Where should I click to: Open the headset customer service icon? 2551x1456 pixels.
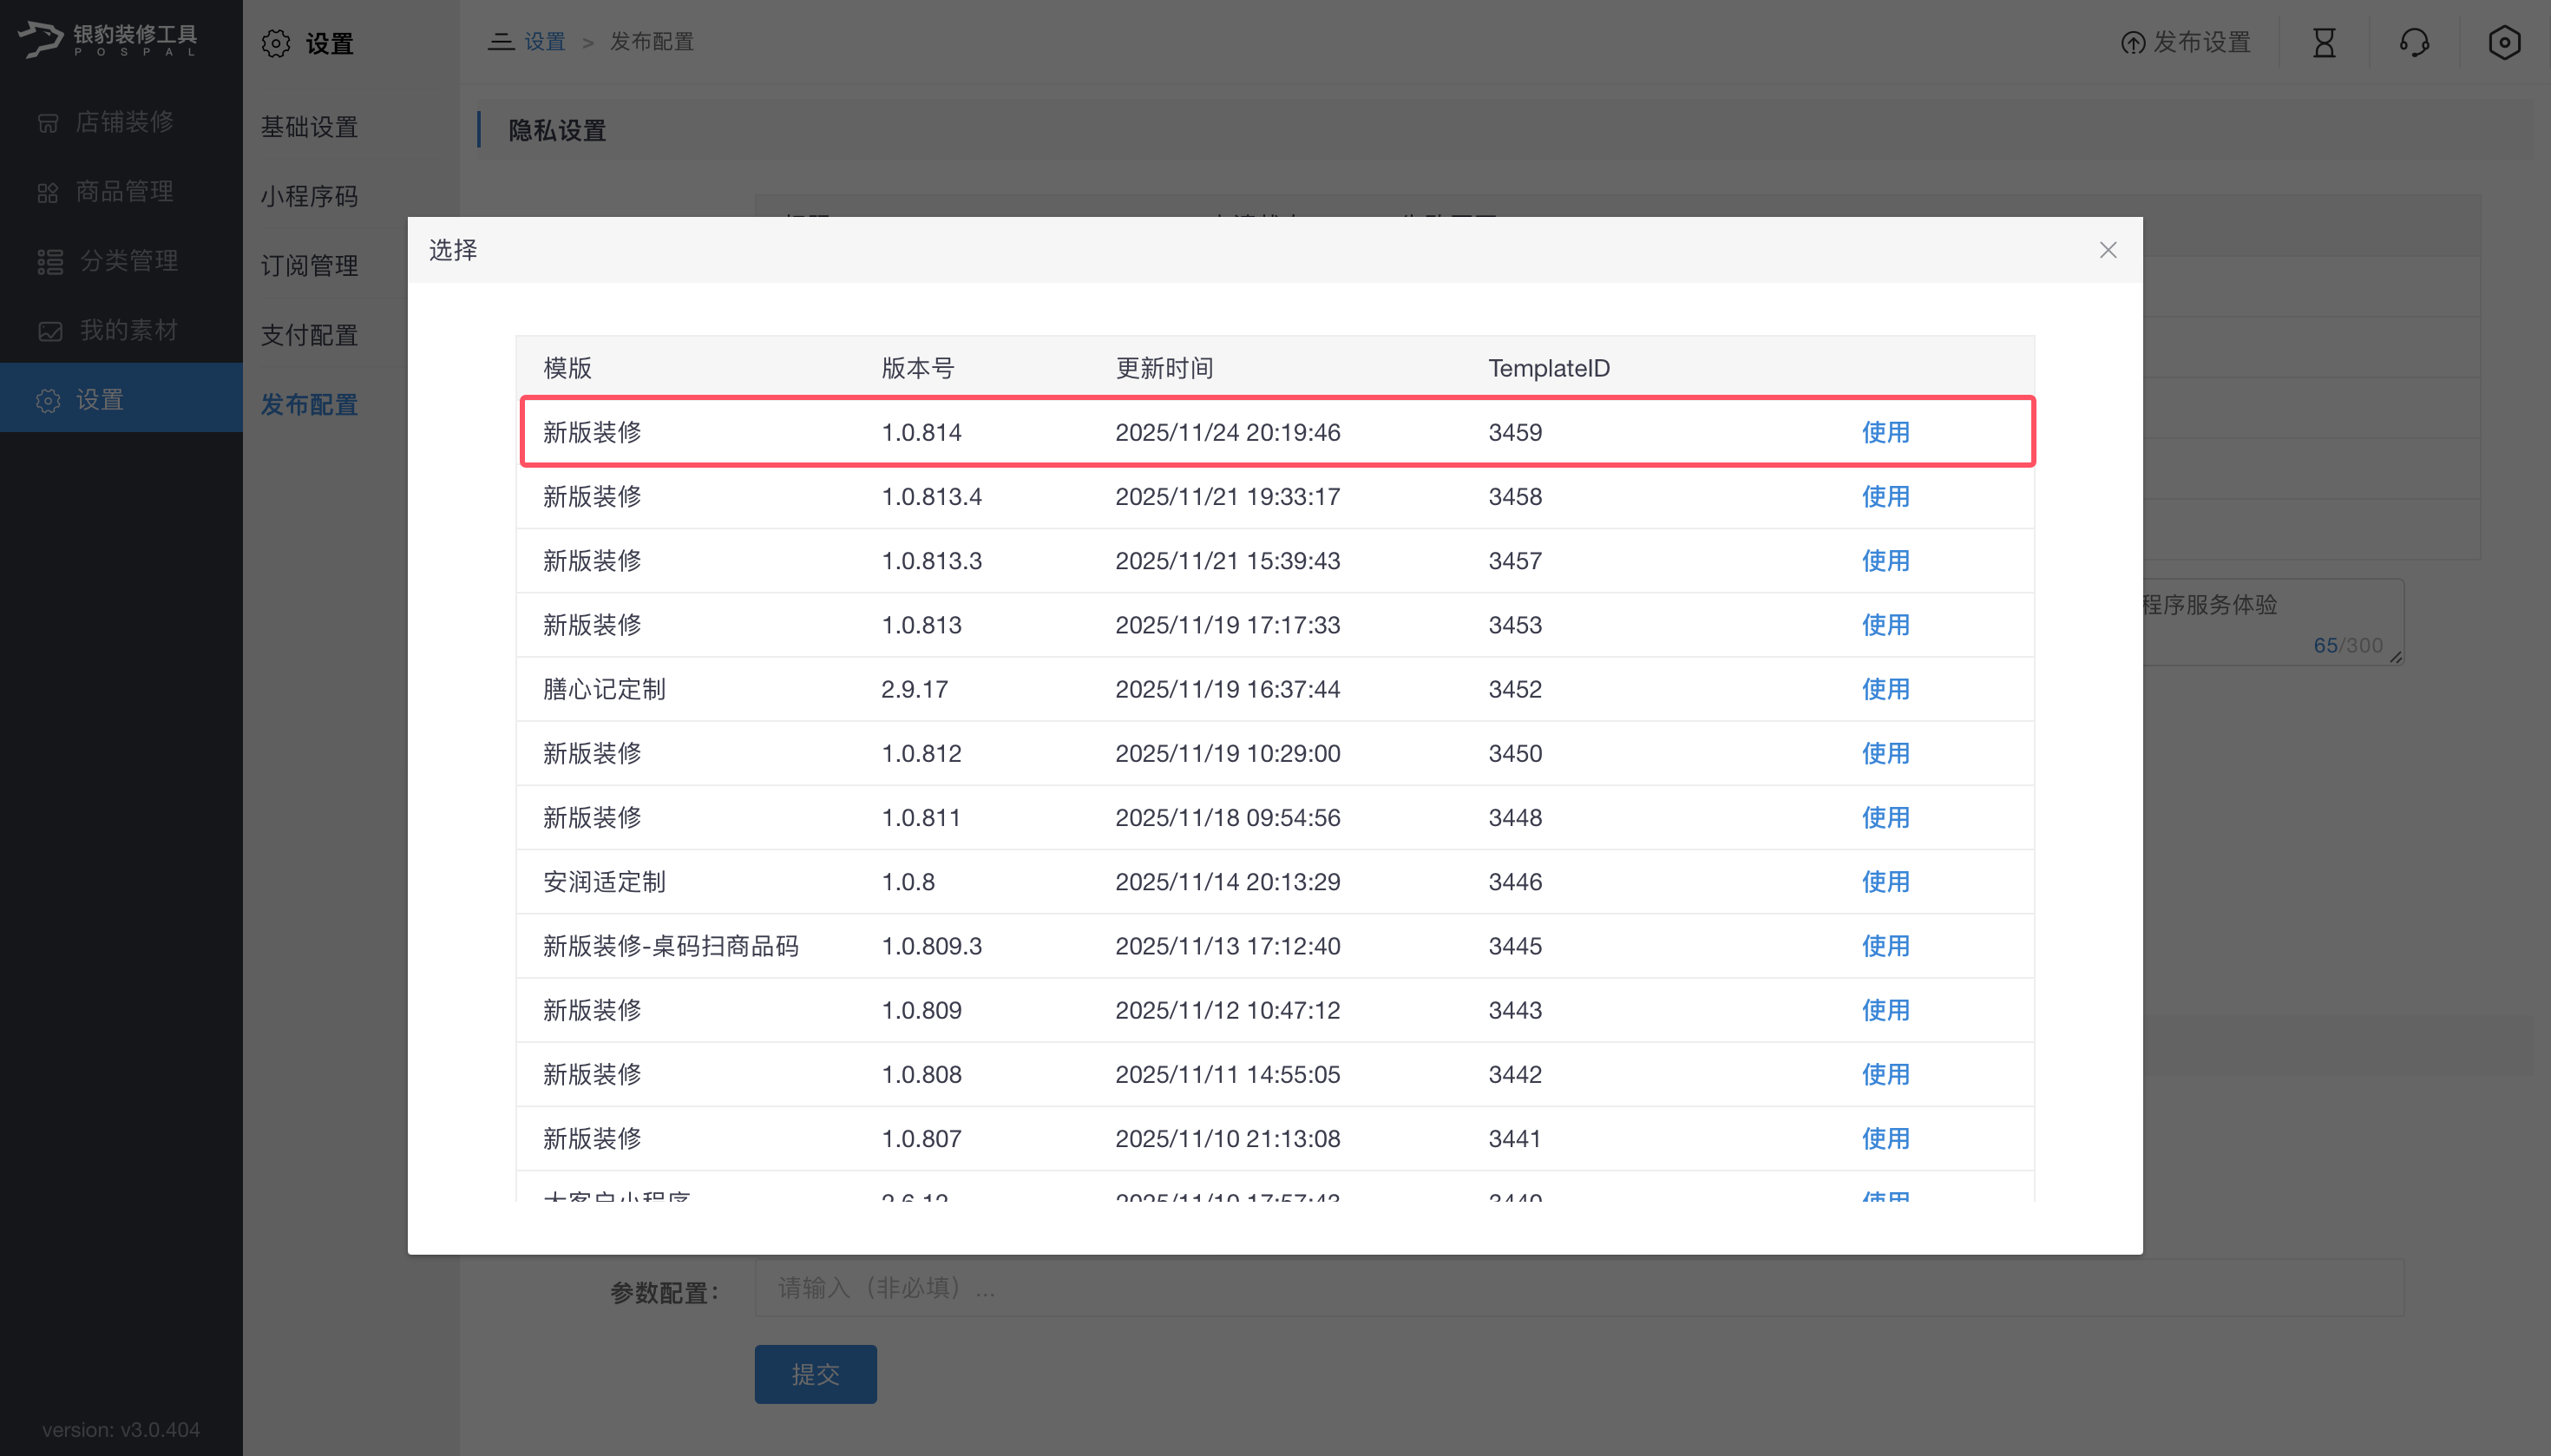[2413, 42]
